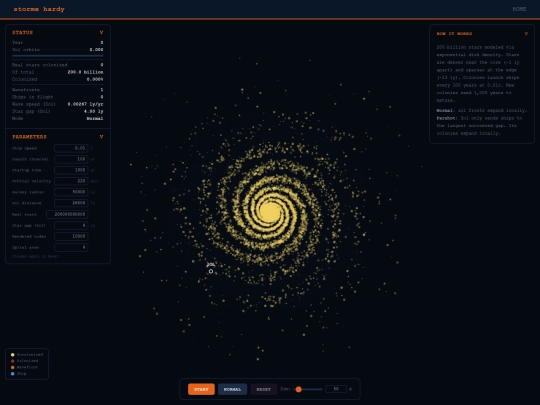Click the storms hardy site title
The height and width of the screenshot is (405, 540).
39,9
